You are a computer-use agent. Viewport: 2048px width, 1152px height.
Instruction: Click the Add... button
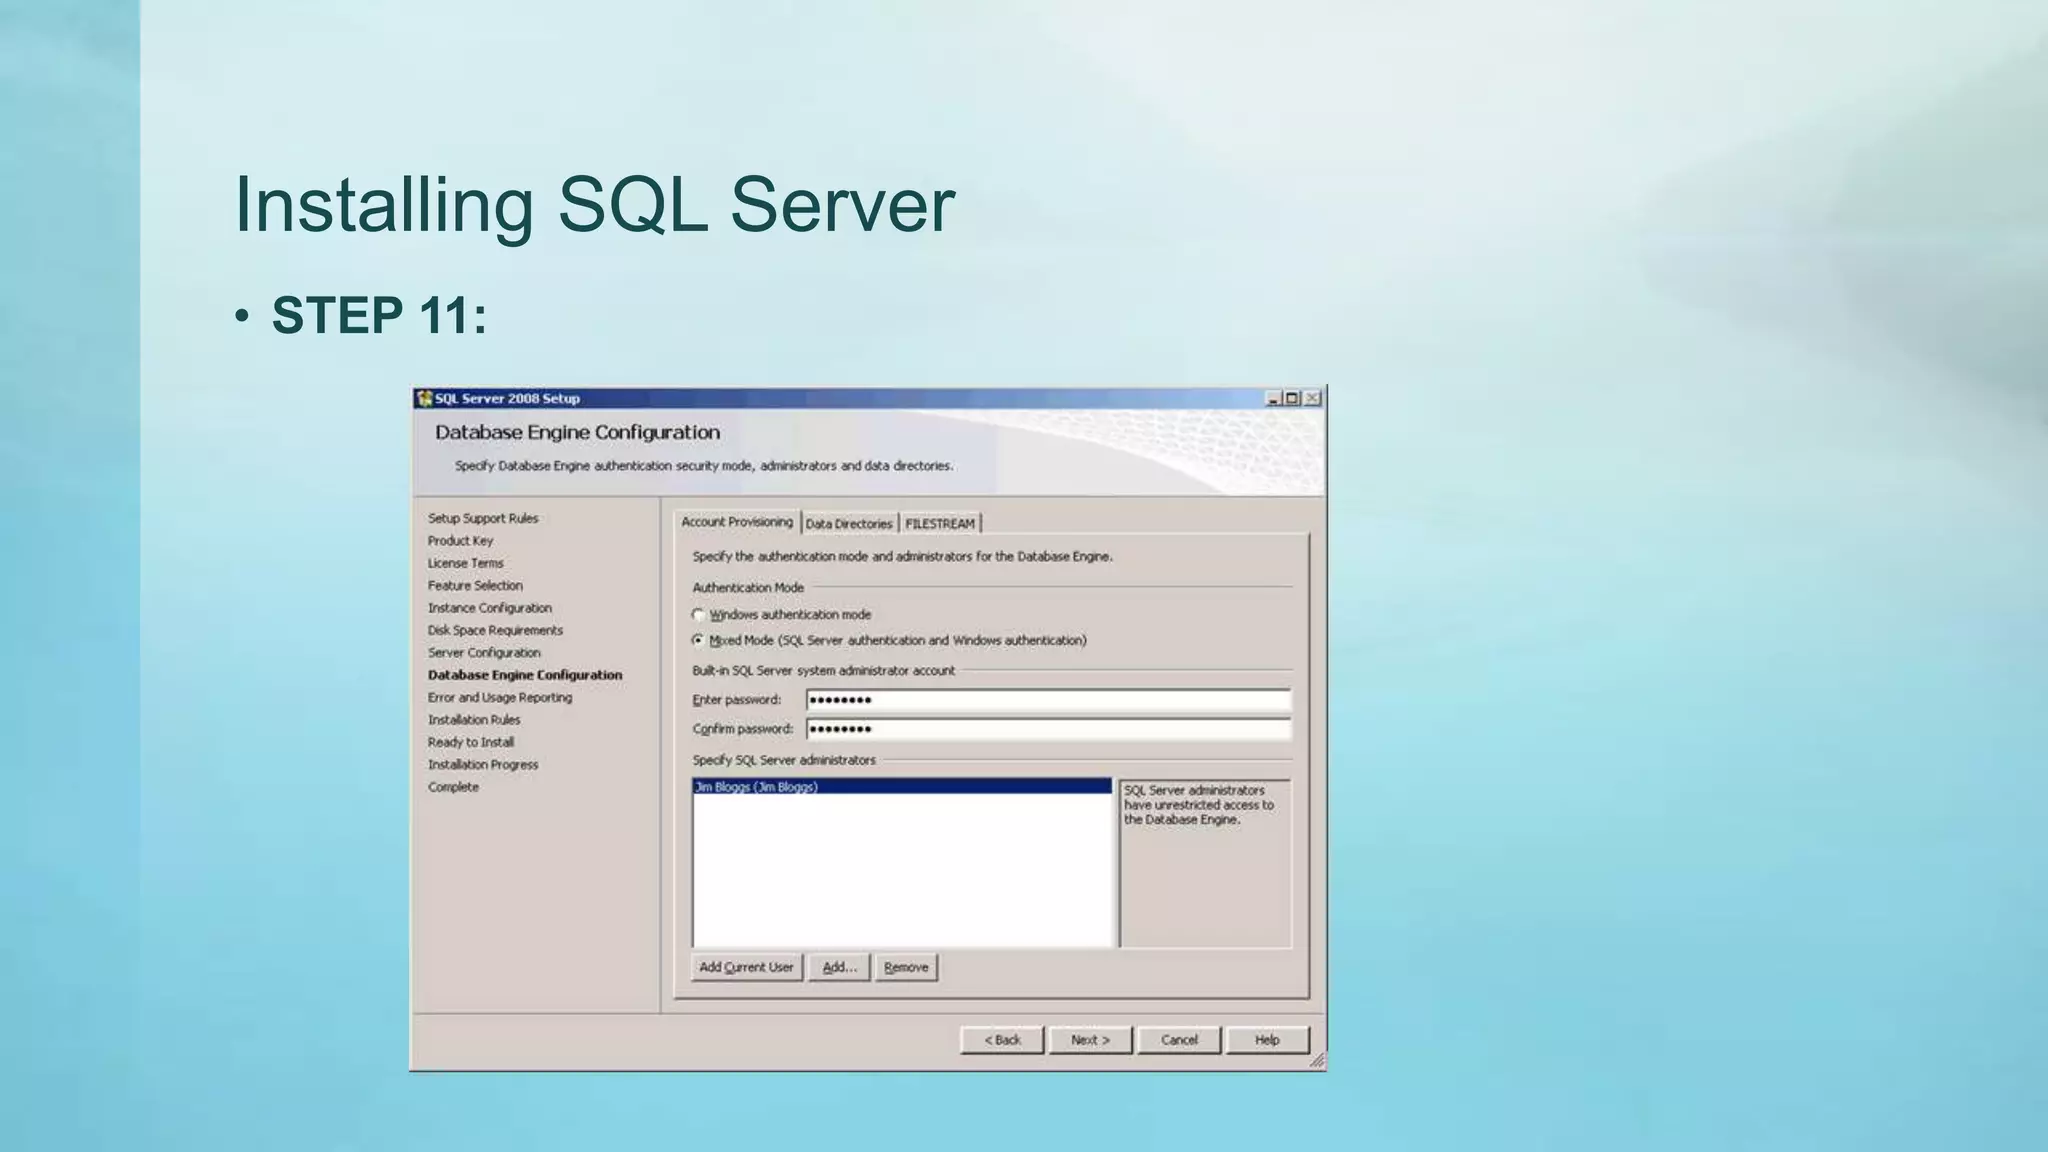click(x=839, y=967)
